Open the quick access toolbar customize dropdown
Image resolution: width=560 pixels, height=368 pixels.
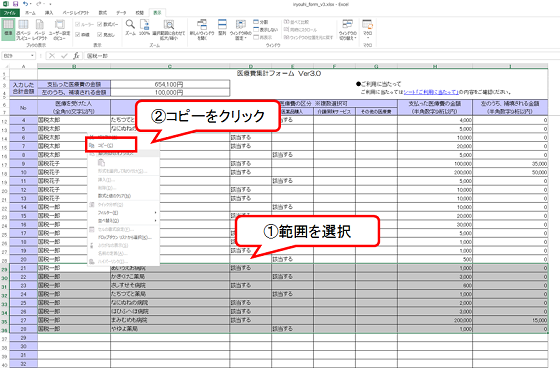coord(50,4)
